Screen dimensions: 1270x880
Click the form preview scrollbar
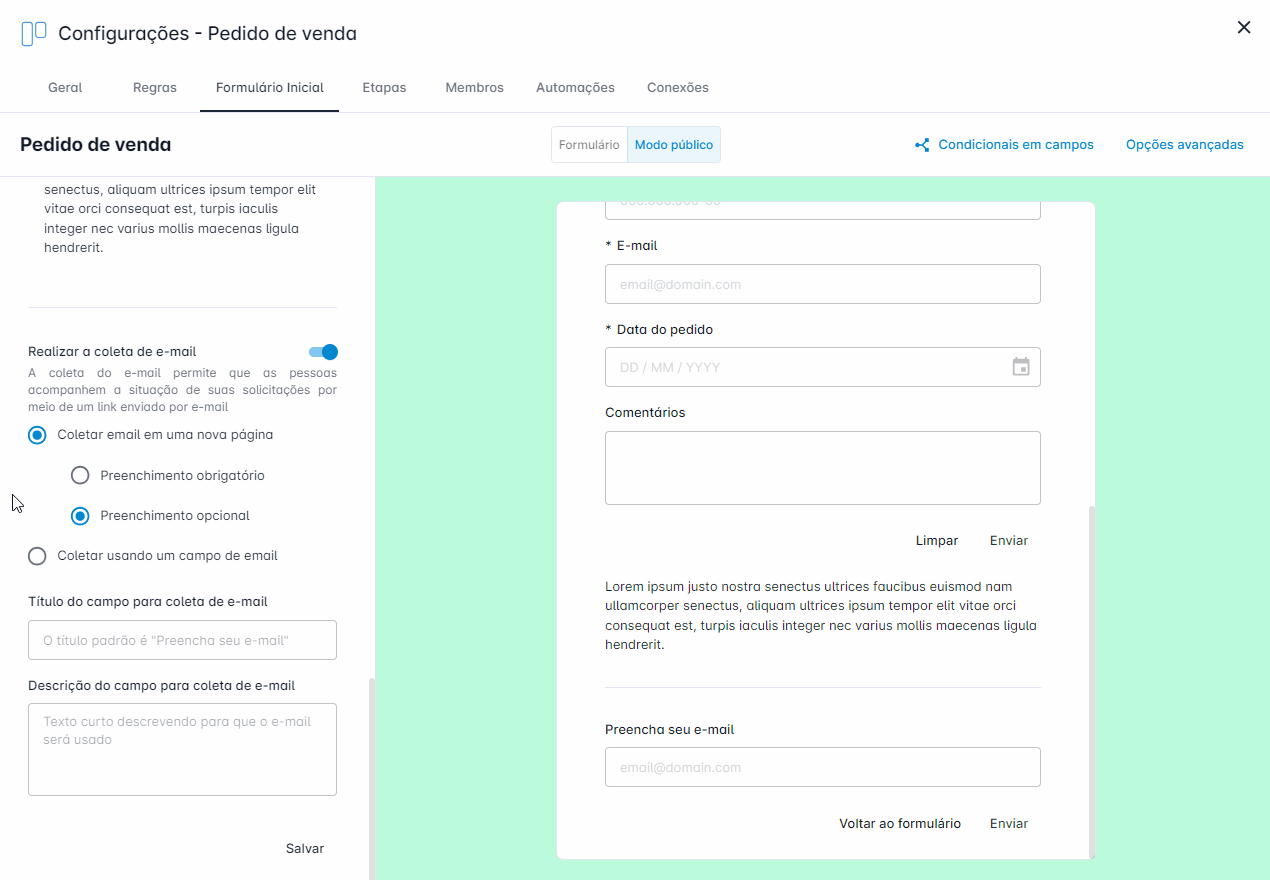[1092, 681]
